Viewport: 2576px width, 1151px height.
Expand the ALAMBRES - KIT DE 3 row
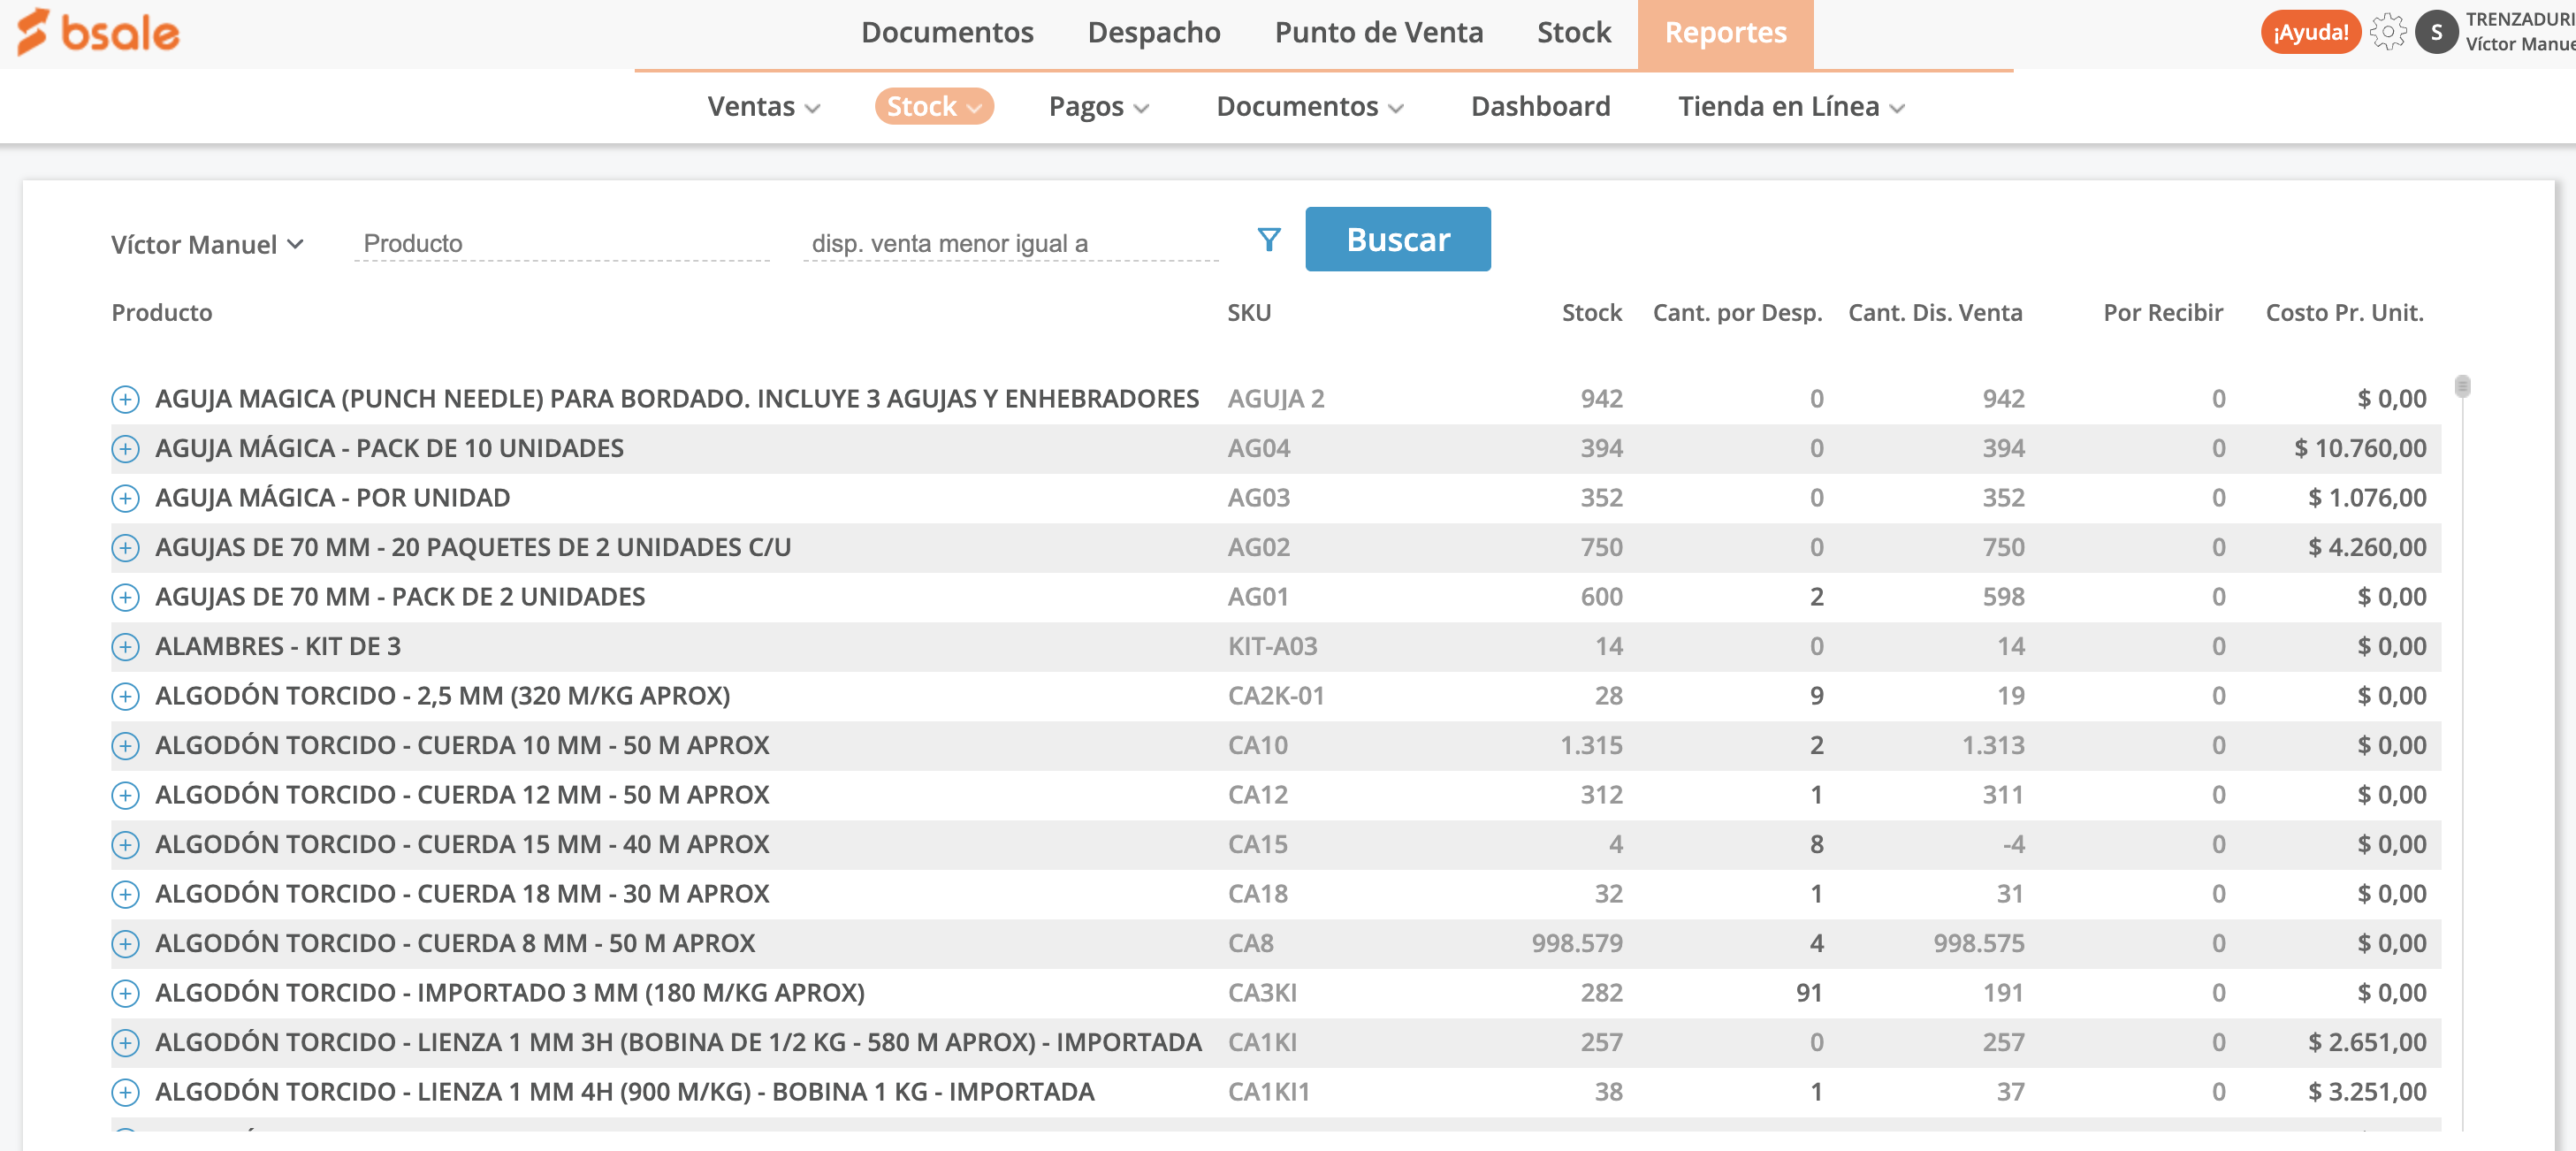(x=125, y=646)
